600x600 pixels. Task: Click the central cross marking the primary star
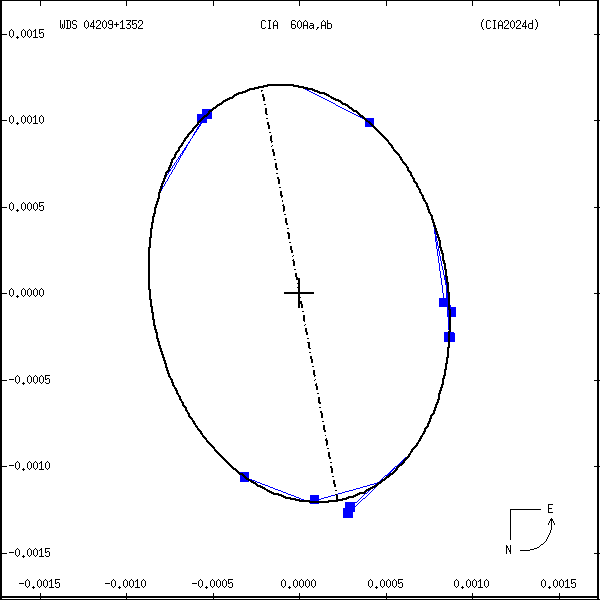(x=299, y=293)
